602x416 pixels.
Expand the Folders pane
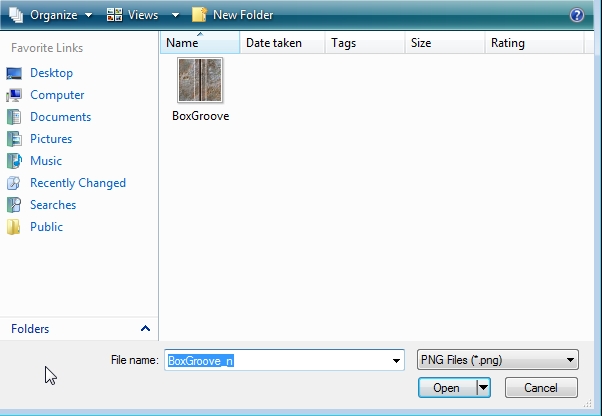pos(145,329)
